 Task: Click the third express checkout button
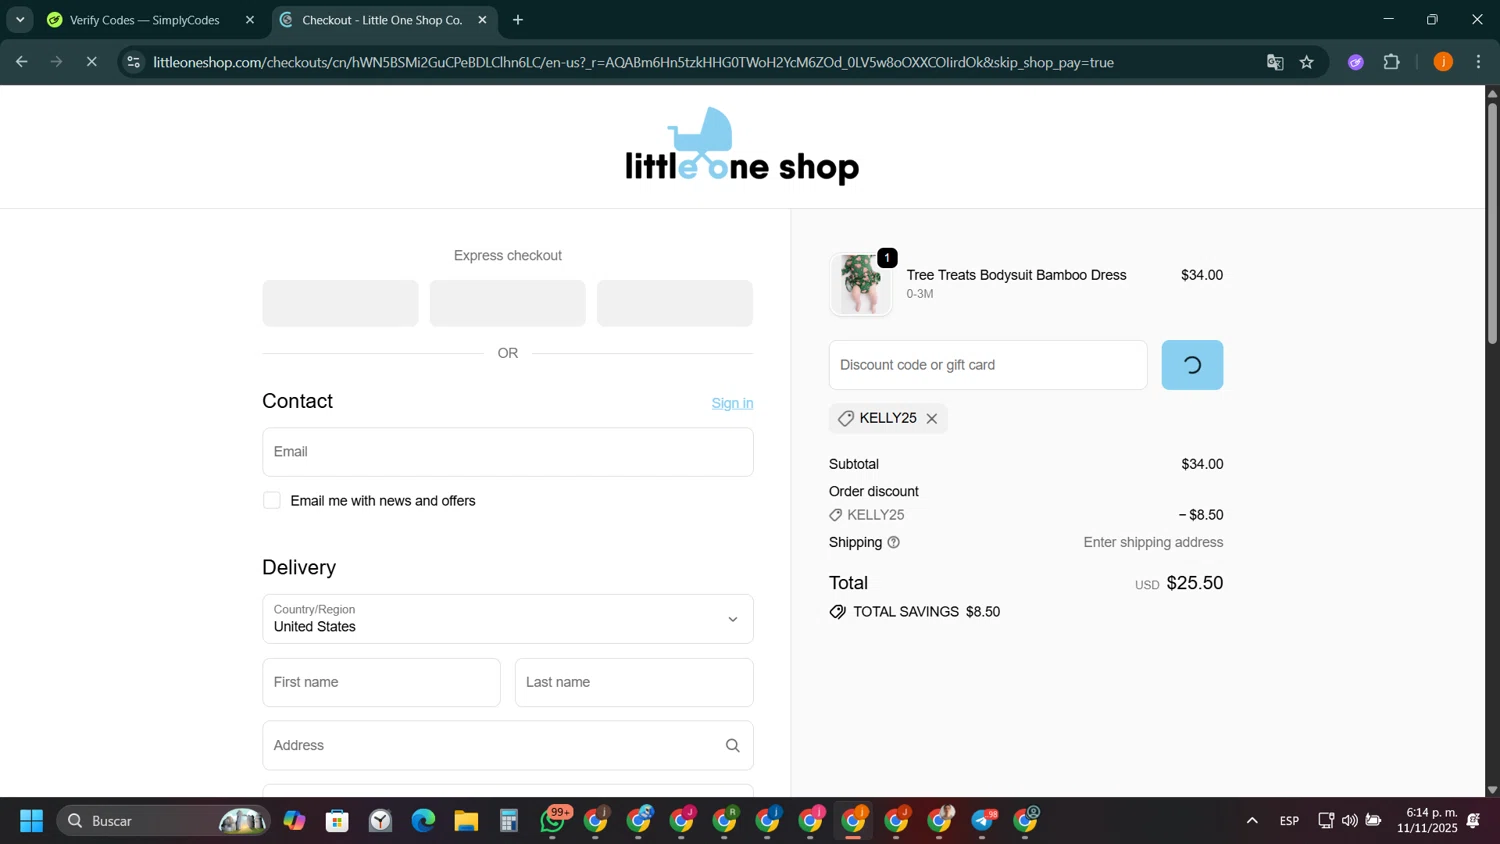click(675, 303)
